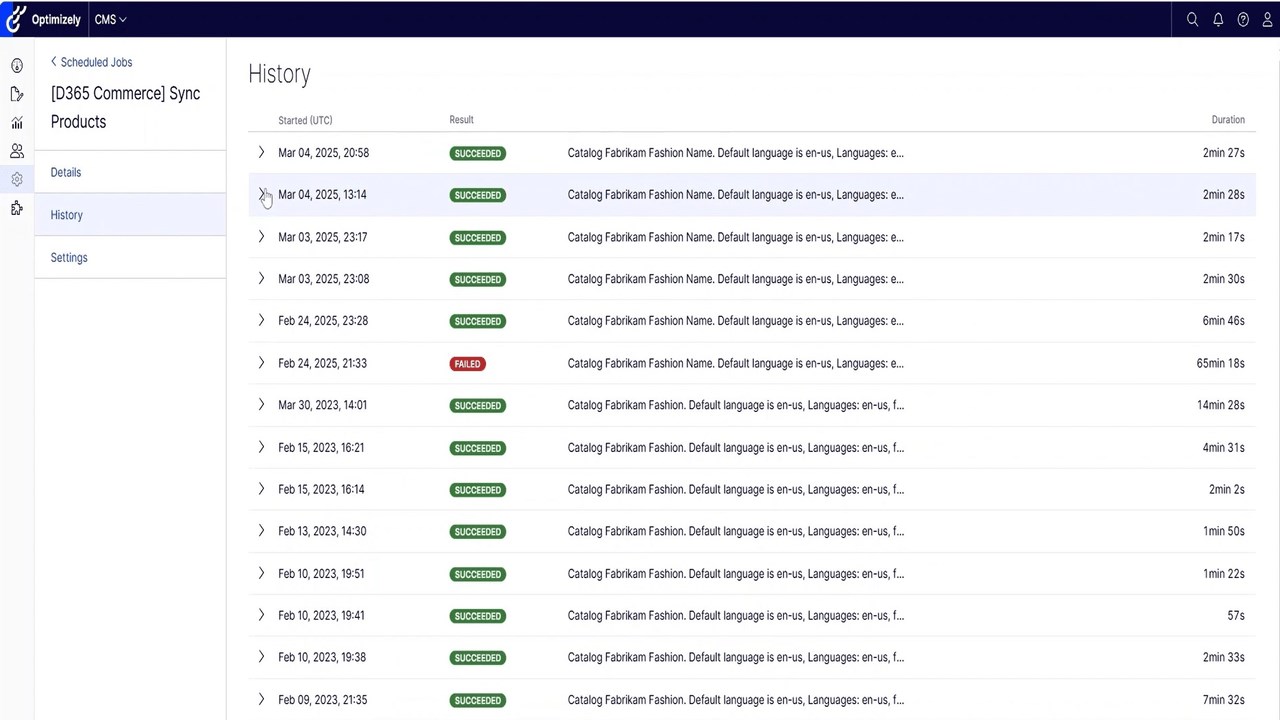Click the Feb 13, 2023, 14:30 date text
The height and width of the screenshot is (720, 1280).
[x=322, y=531]
